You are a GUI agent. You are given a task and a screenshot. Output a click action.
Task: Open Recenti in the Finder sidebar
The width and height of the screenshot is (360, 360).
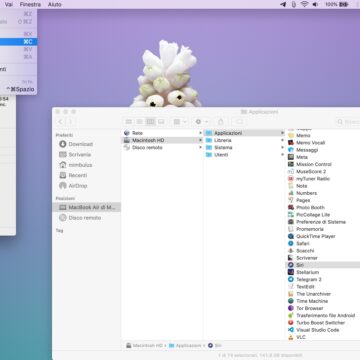point(78,175)
